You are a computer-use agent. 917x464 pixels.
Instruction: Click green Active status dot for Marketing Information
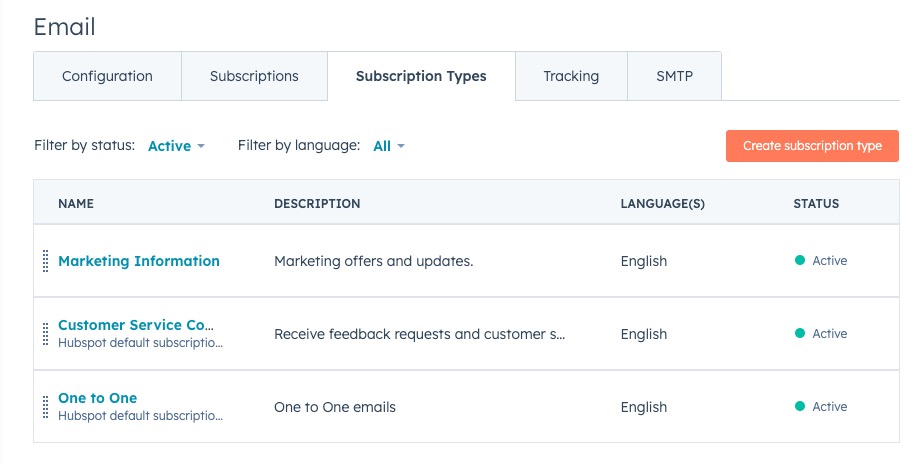coord(799,261)
